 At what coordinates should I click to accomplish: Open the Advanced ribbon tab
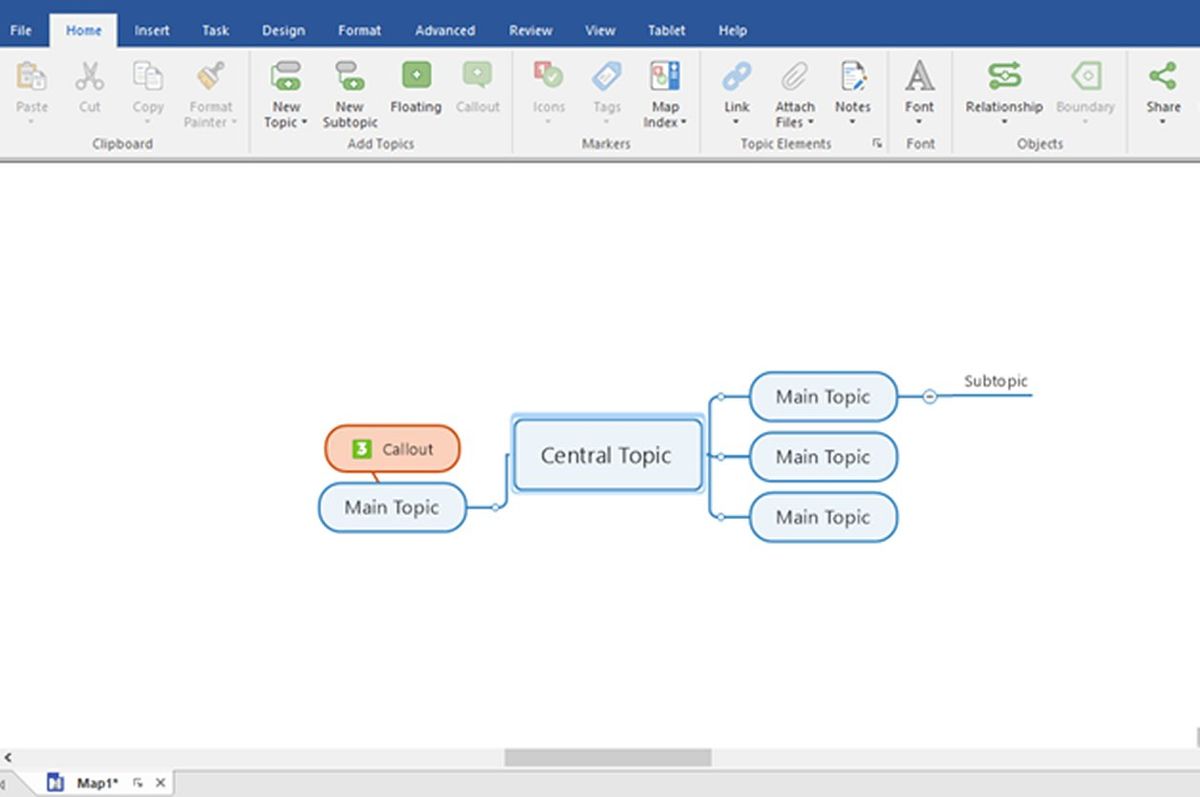tap(444, 30)
